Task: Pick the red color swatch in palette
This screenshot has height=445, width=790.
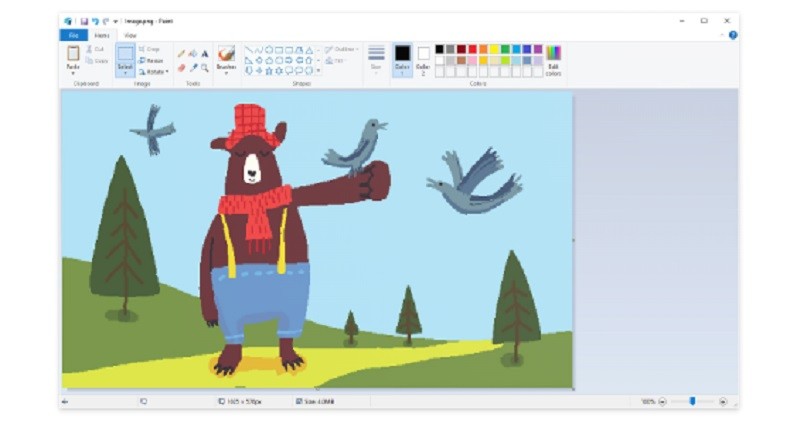Action: coord(472,49)
